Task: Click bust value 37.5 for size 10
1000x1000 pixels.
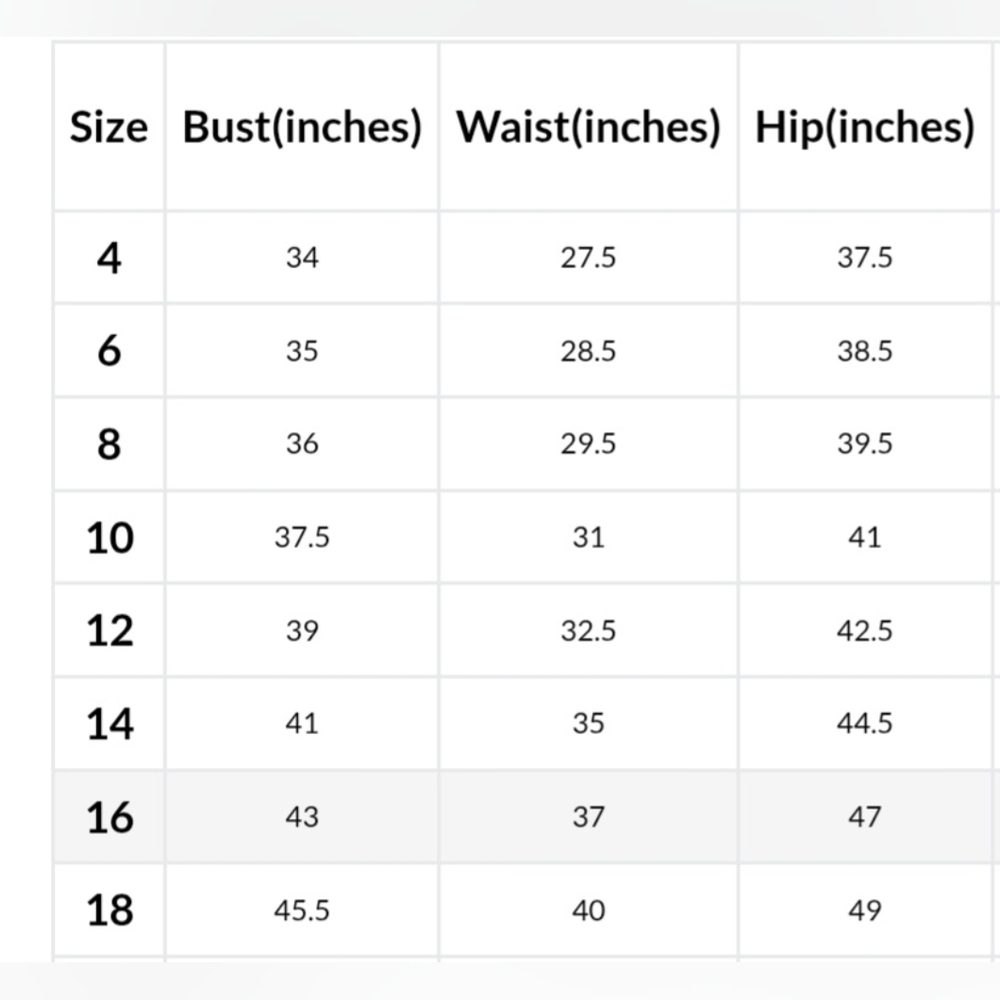Action: [302, 537]
